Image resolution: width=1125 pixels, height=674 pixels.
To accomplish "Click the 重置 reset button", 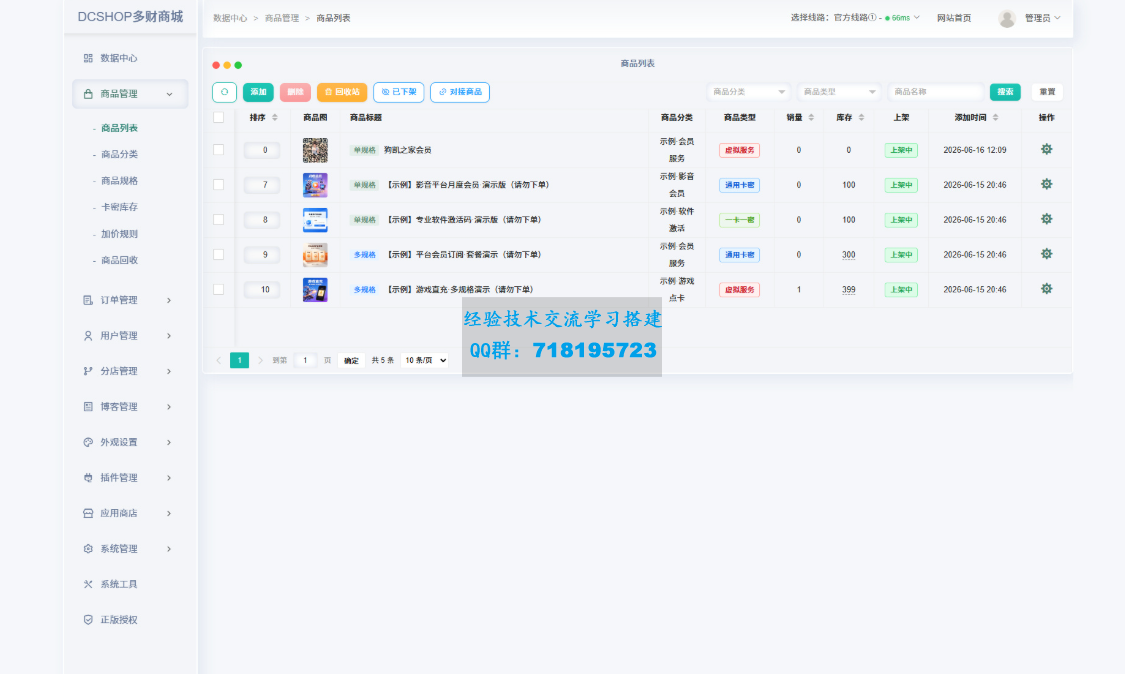I will (x=1047, y=92).
